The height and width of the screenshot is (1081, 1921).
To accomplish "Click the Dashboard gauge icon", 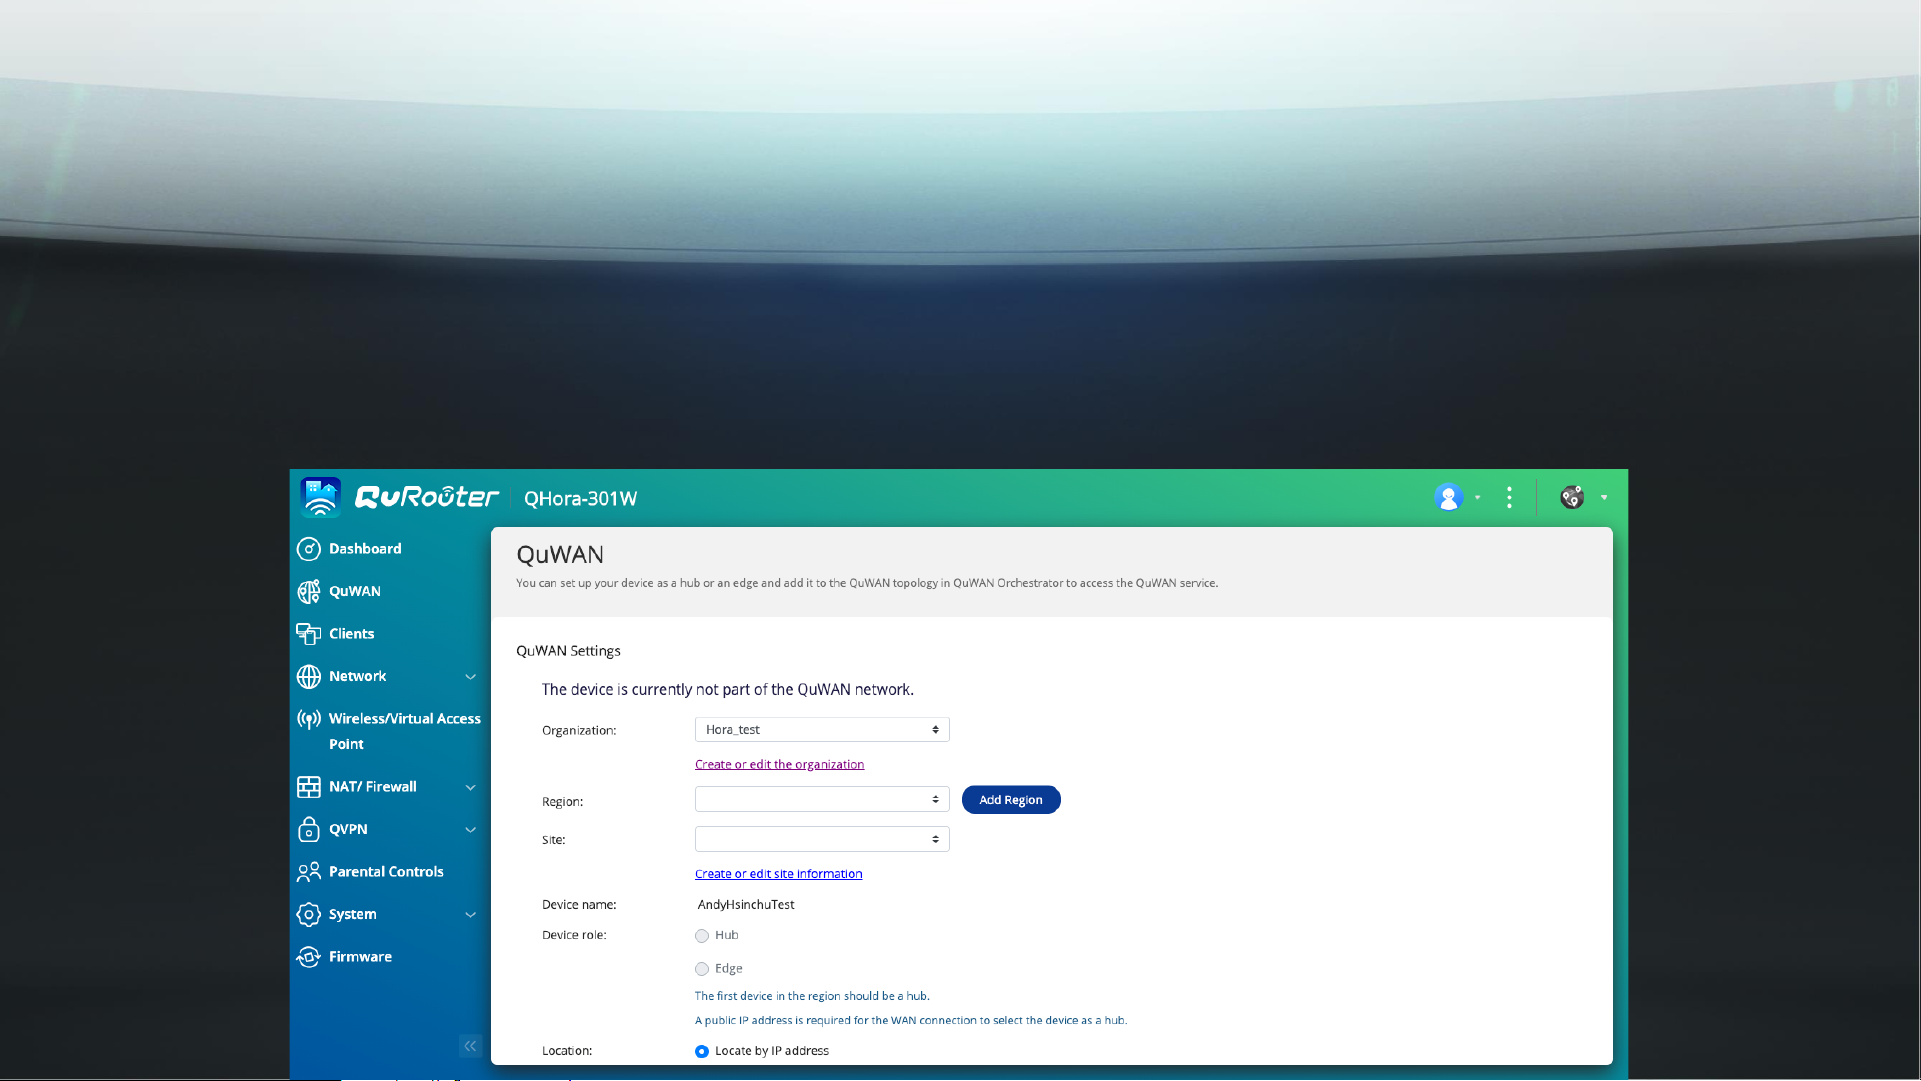I will pos(309,549).
